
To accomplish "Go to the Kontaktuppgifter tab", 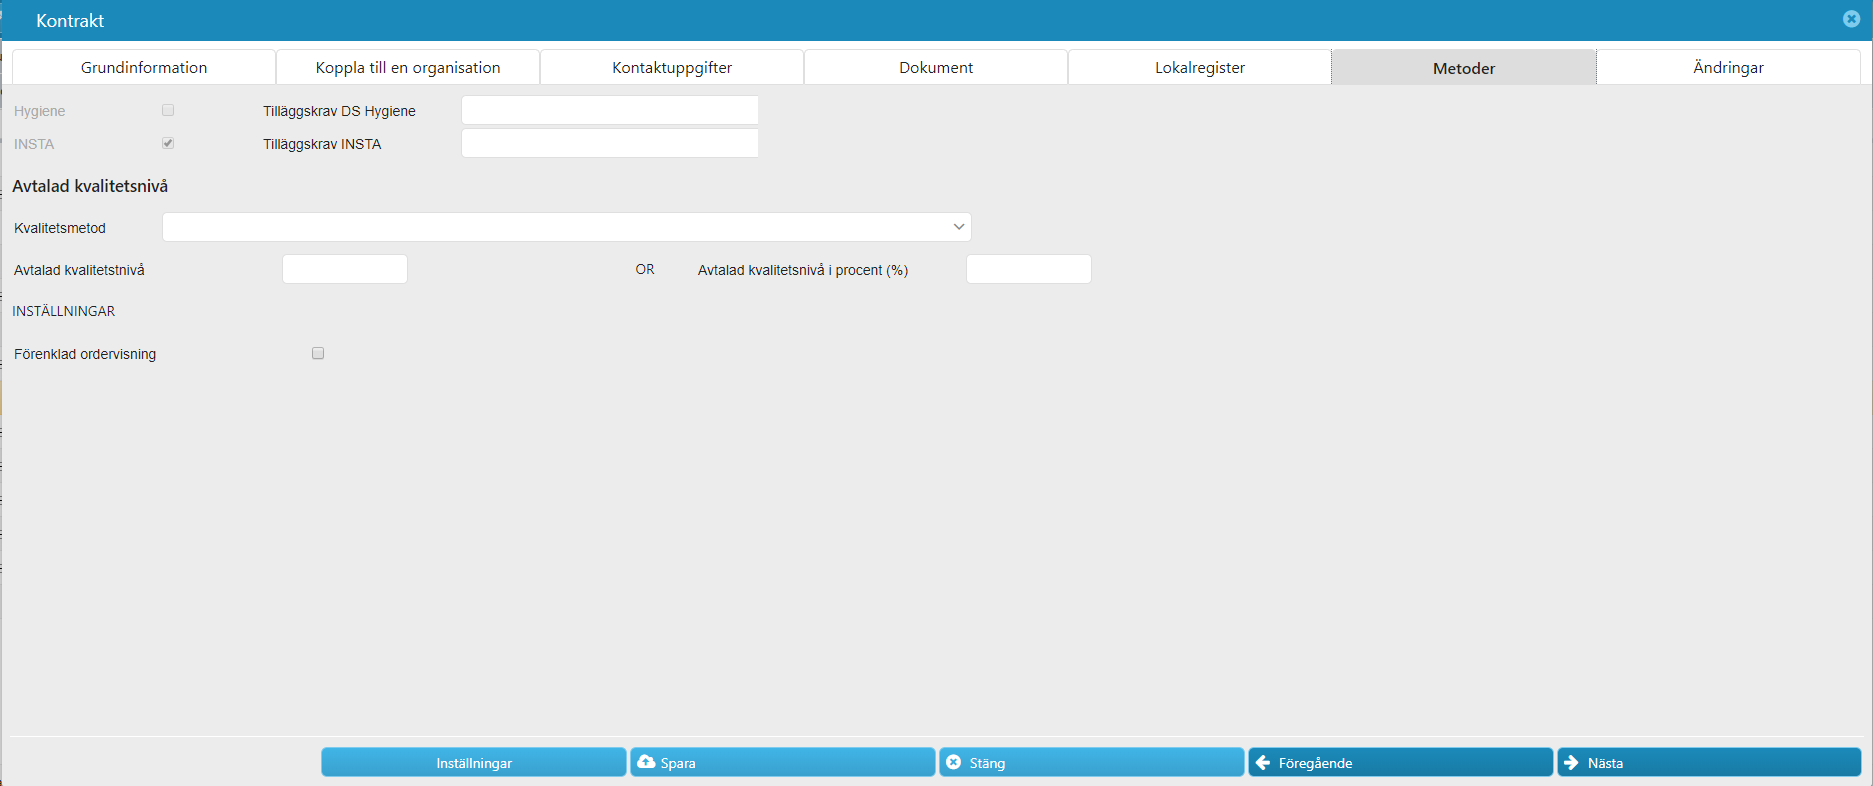I will 672,67.
